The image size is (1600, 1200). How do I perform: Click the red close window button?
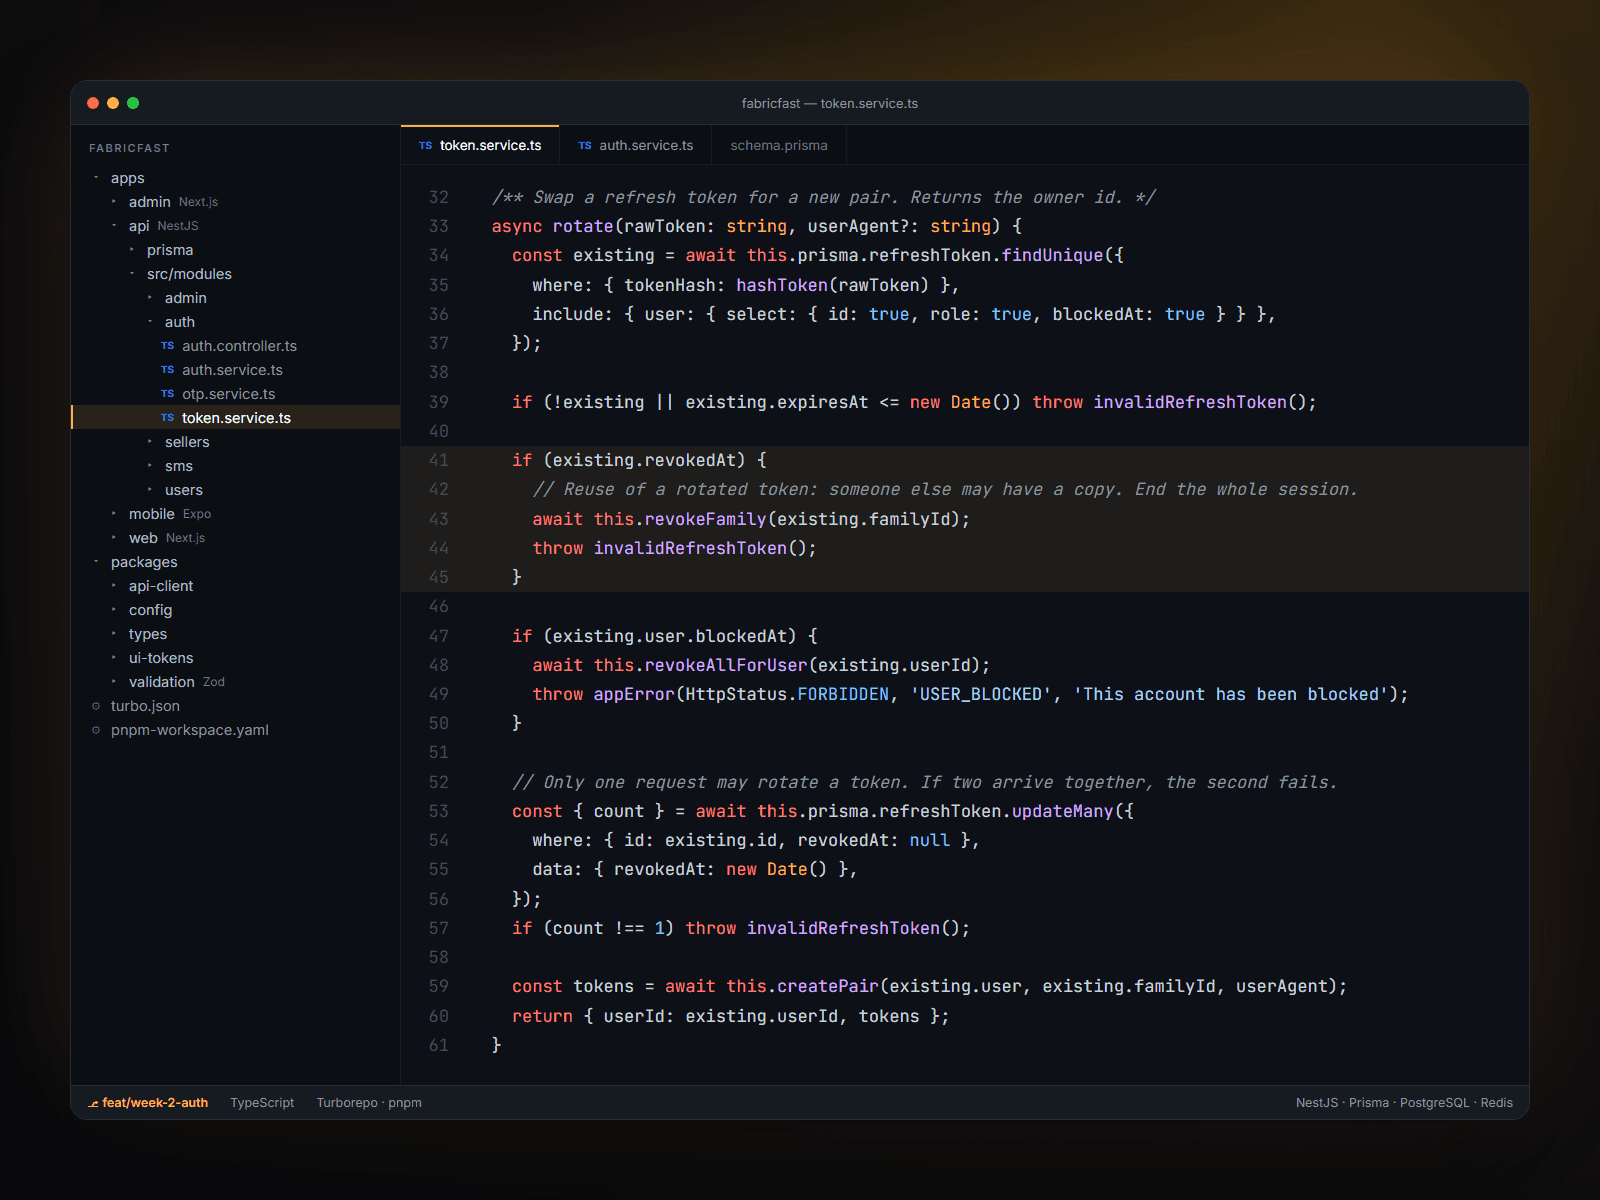point(93,103)
